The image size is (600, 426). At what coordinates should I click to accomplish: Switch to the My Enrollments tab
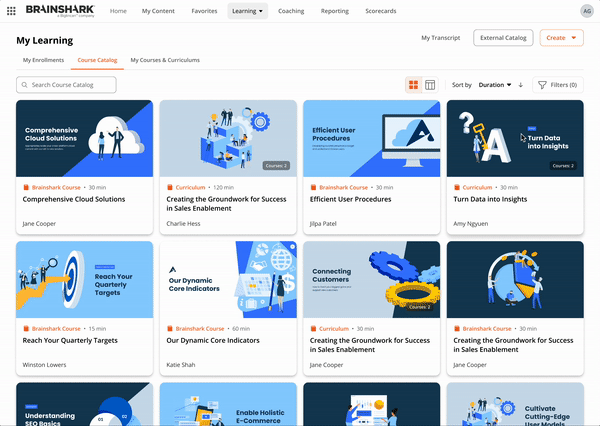tap(43, 60)
